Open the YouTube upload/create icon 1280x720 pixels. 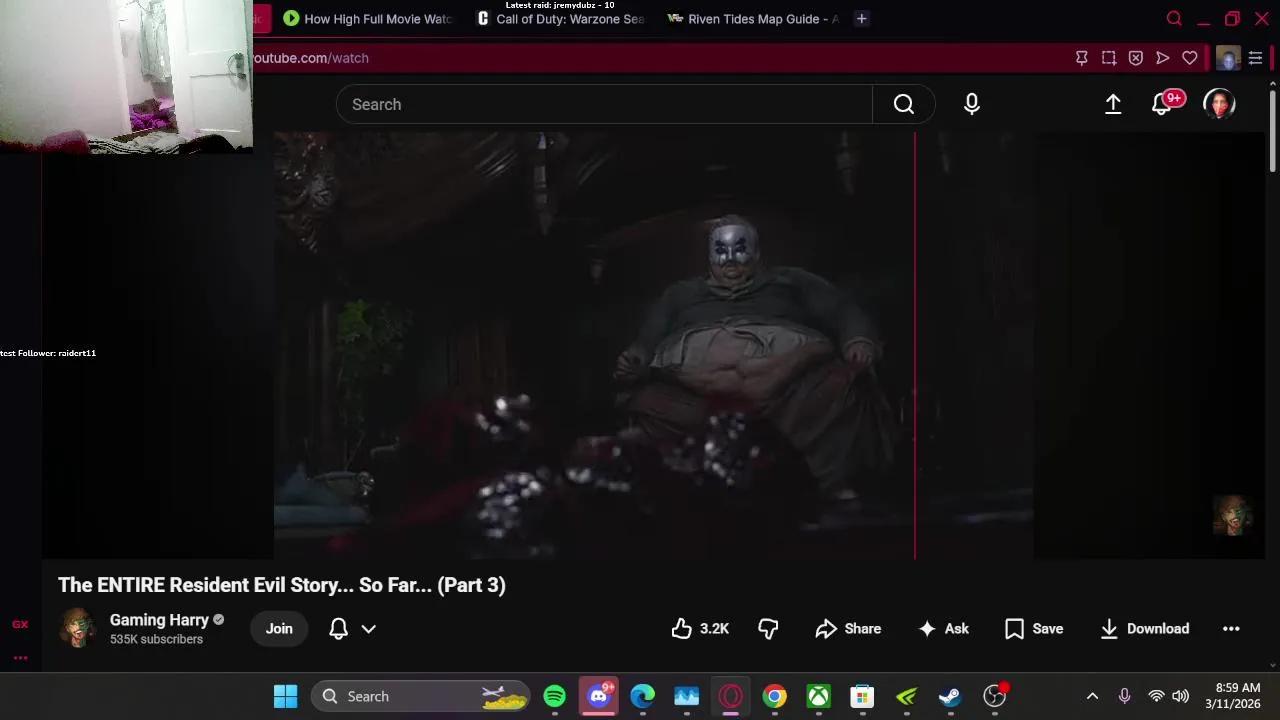[x=1113, y=104]
